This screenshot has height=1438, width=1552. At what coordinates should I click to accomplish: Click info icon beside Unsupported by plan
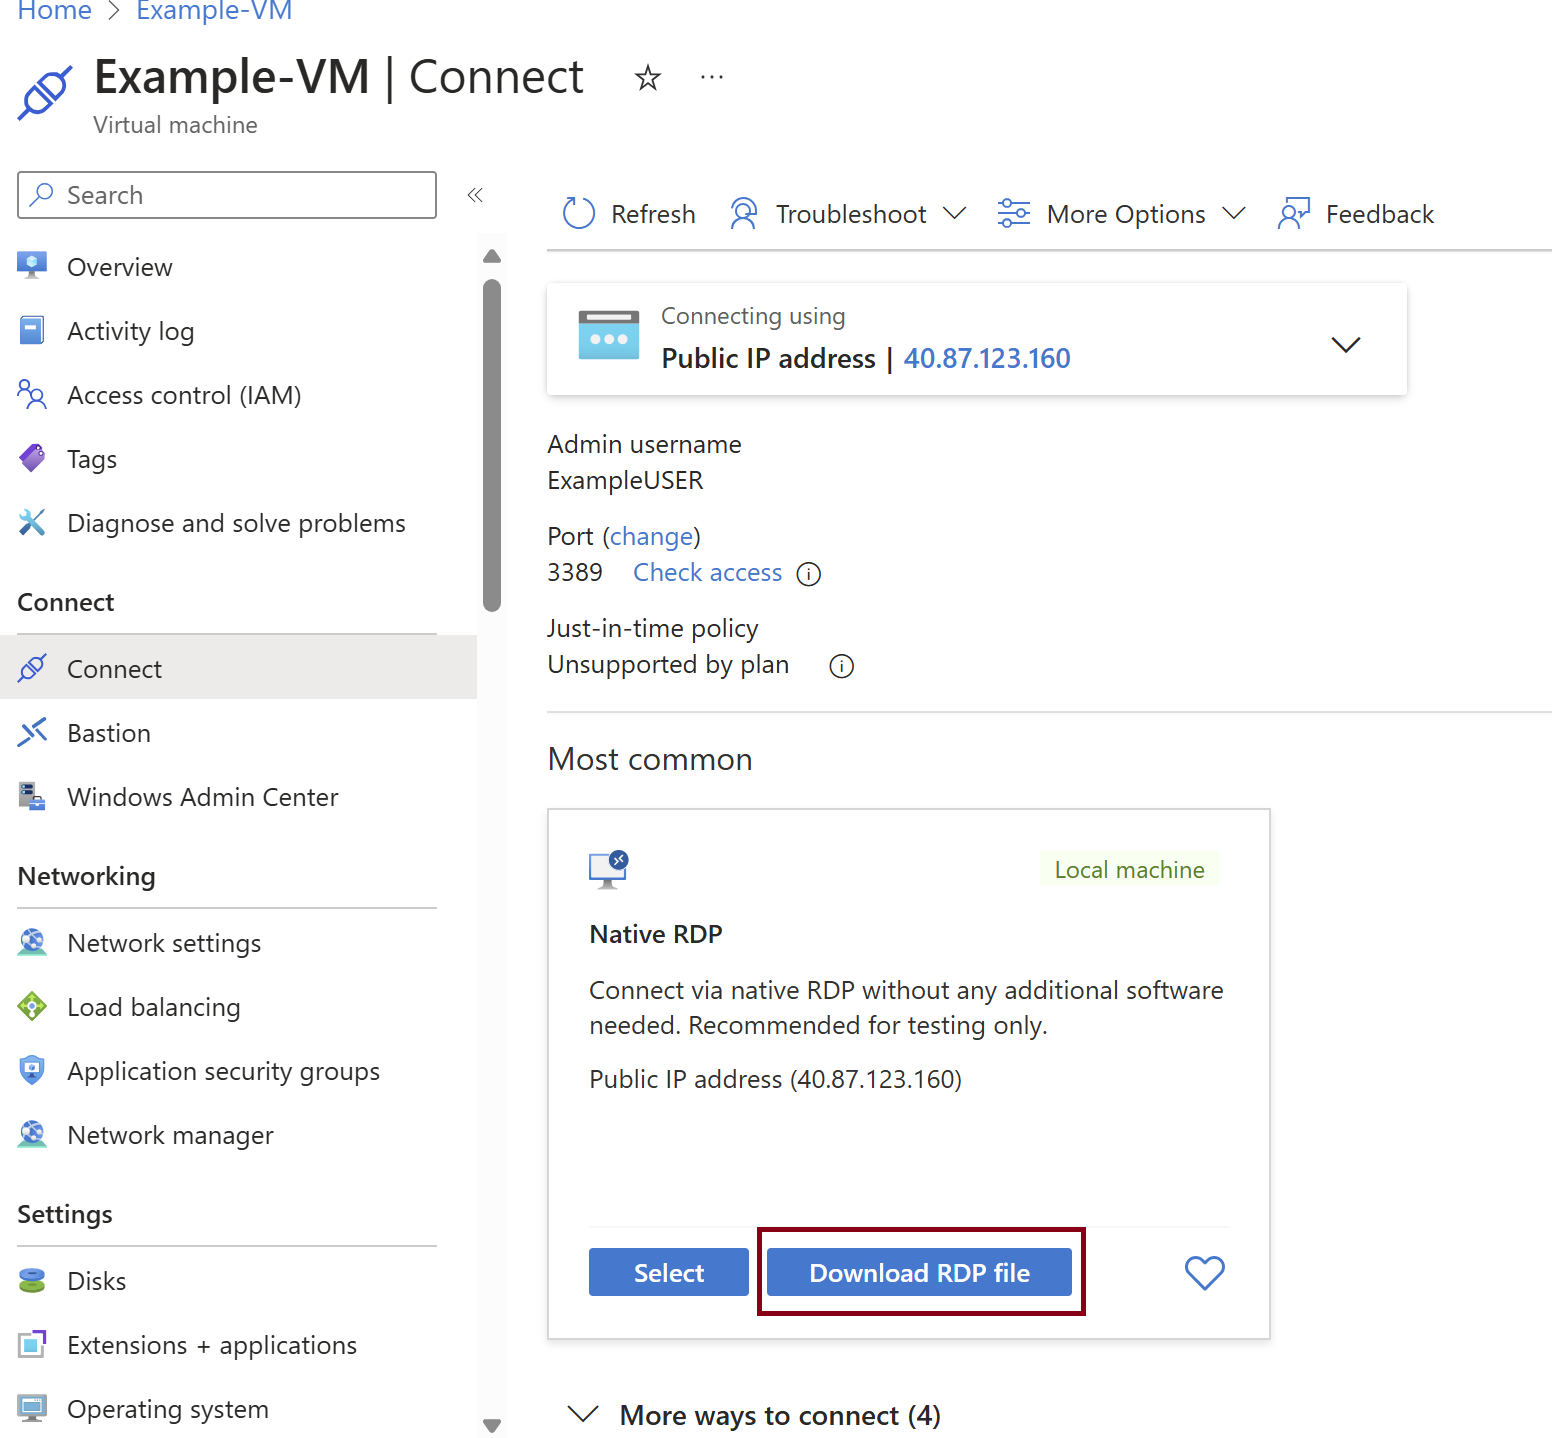841,666
